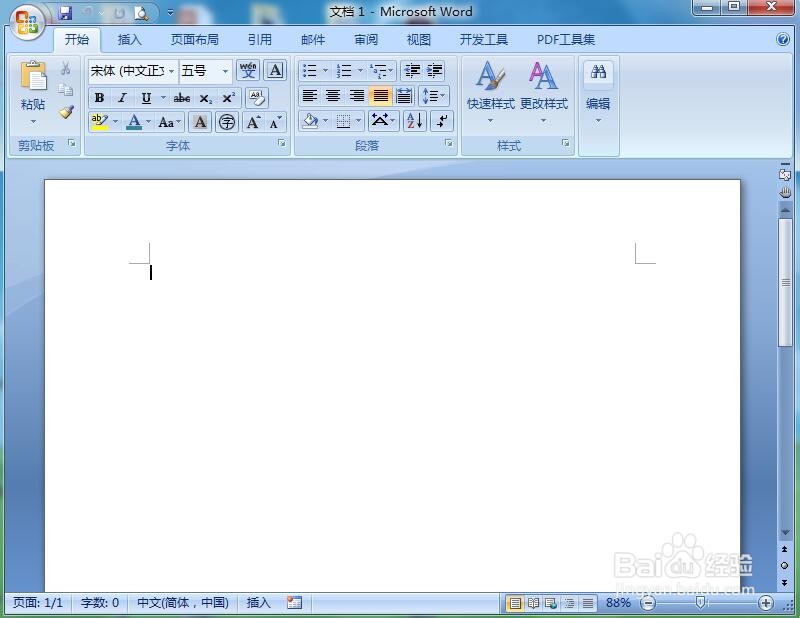Open the Editing (编辑) binoculars menu
Image resolution: width=800 pixels, height=618 pixels.
[x=598, y=91]
